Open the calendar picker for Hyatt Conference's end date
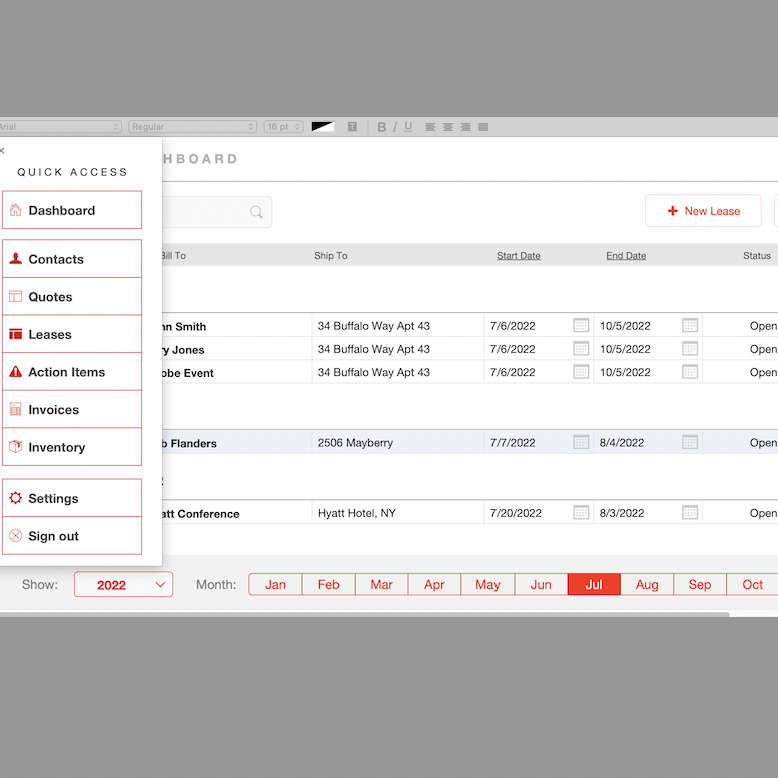The width and height of the screenshot is (778, 778). point(690,513)
